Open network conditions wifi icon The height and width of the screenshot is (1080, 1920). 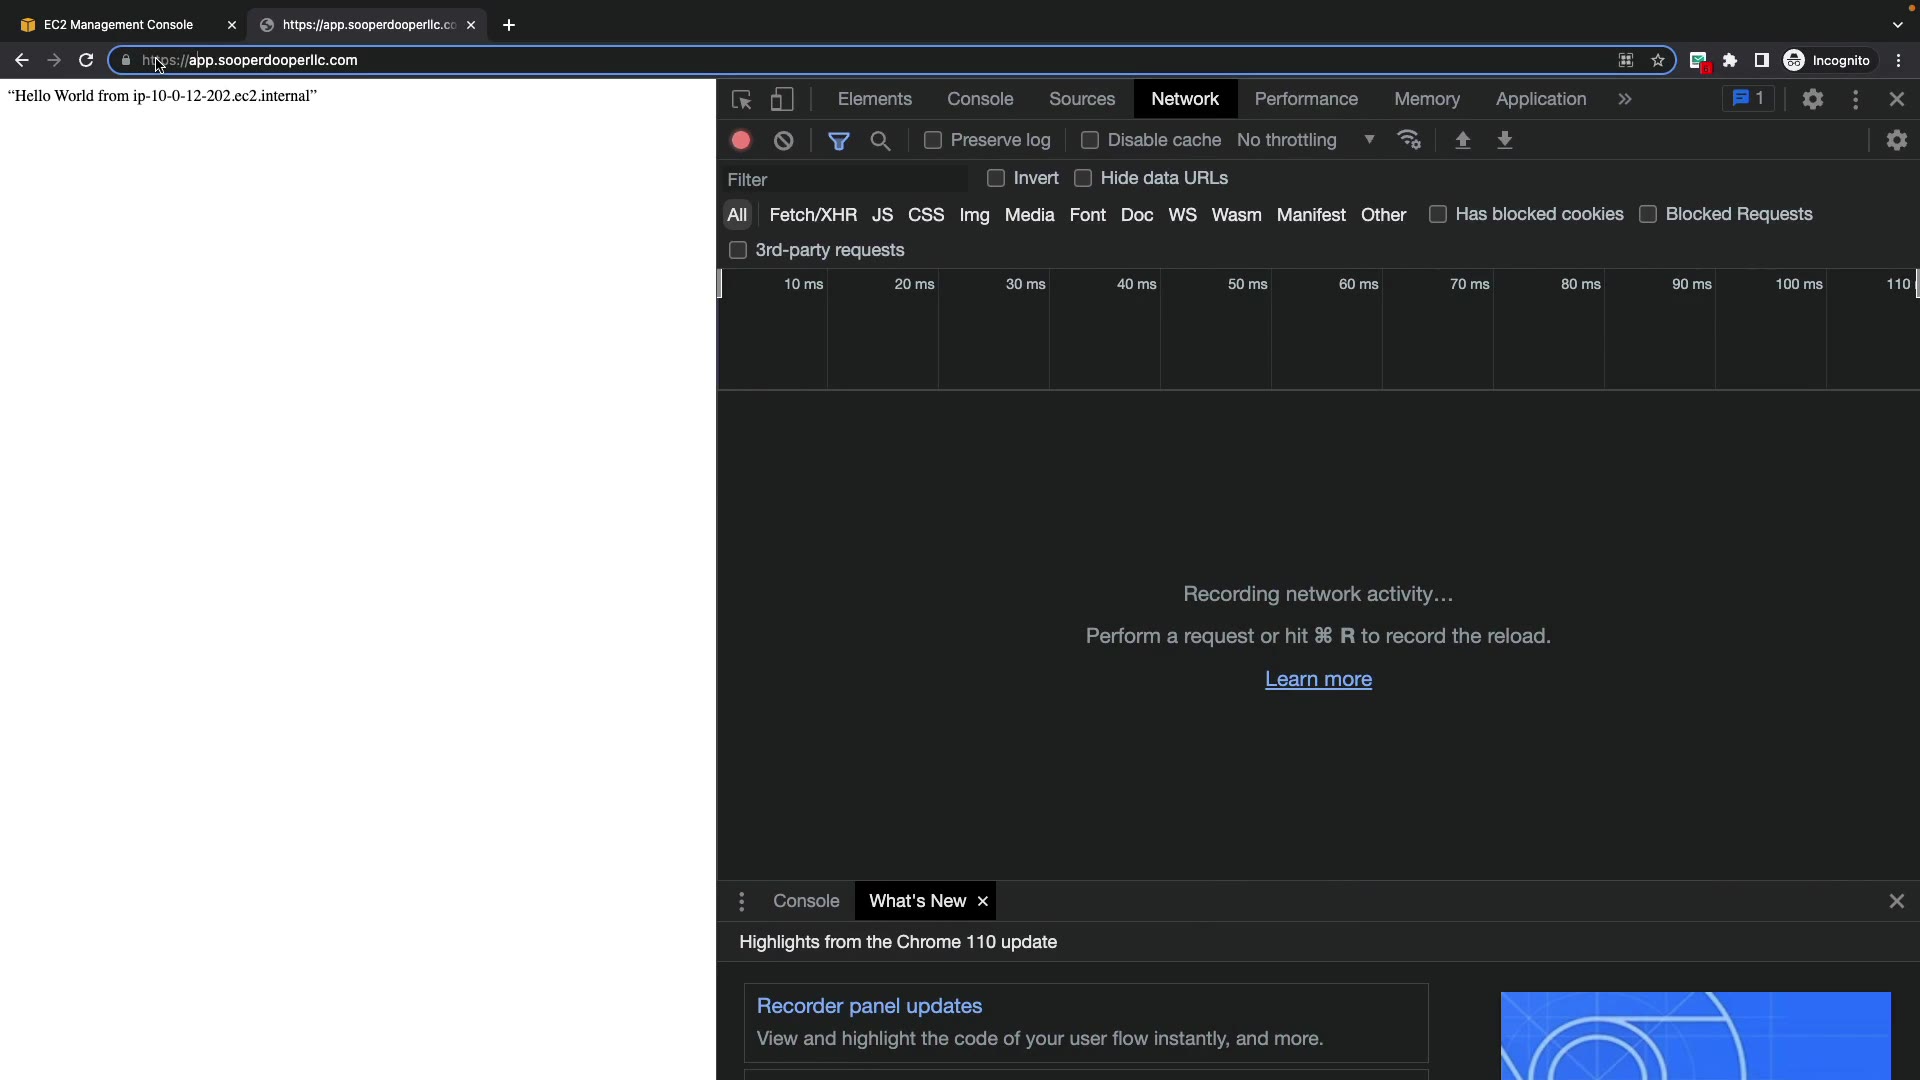click(1409, 140)
